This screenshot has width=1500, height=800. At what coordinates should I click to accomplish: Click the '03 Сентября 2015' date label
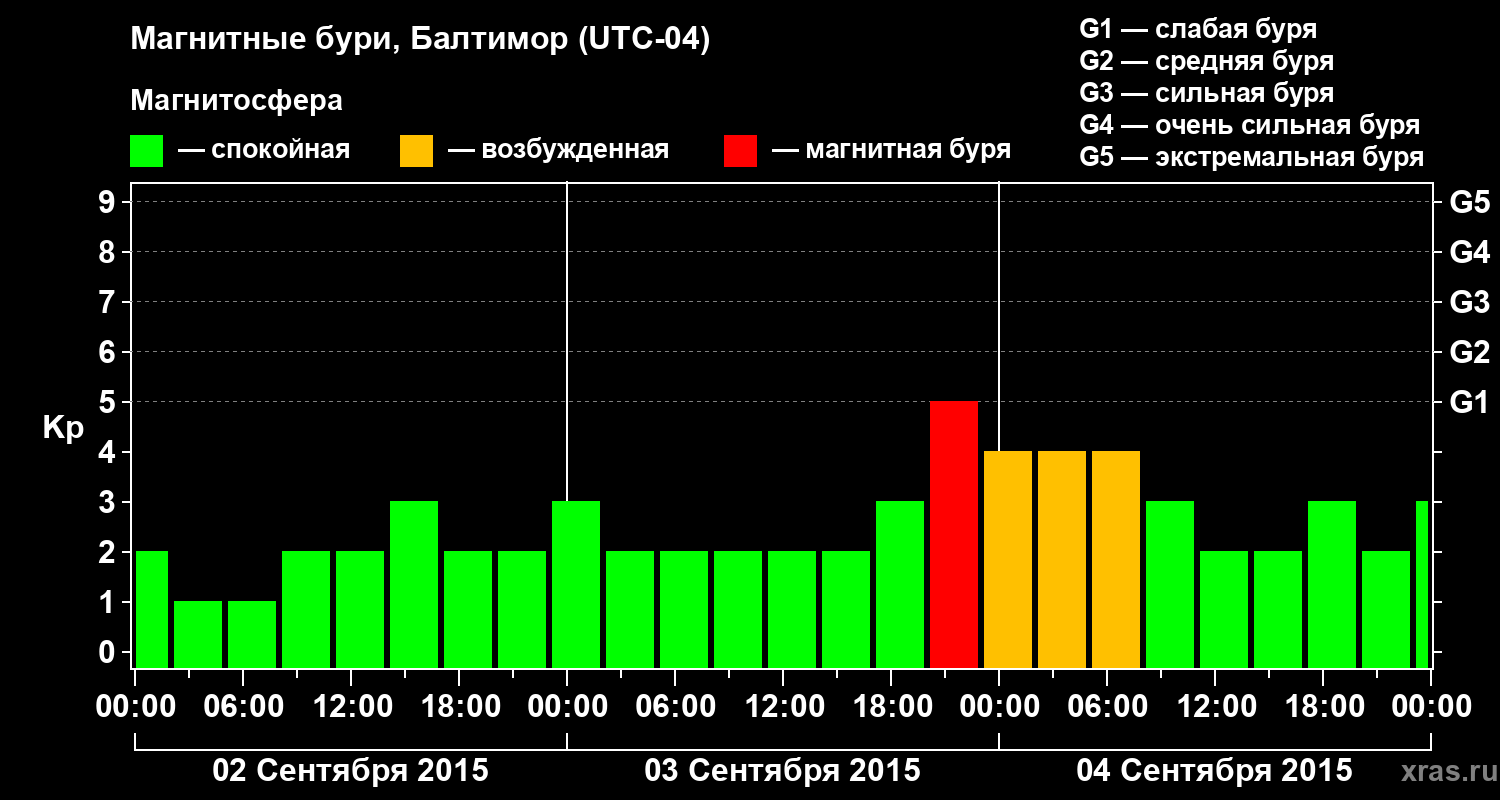(783, 771)
